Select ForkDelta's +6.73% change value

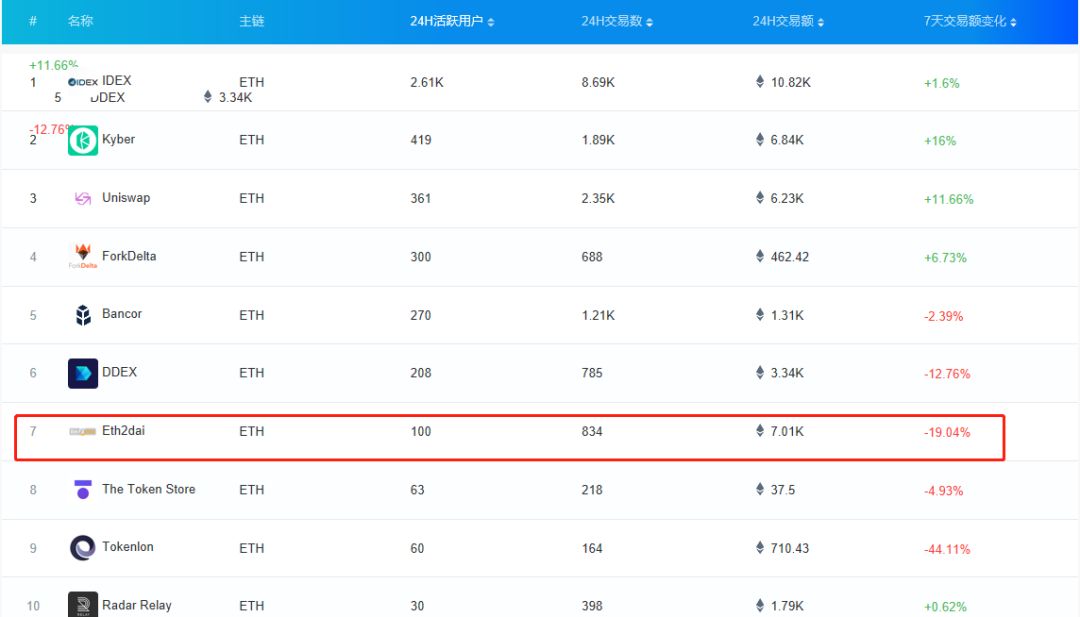click(945, 258)
